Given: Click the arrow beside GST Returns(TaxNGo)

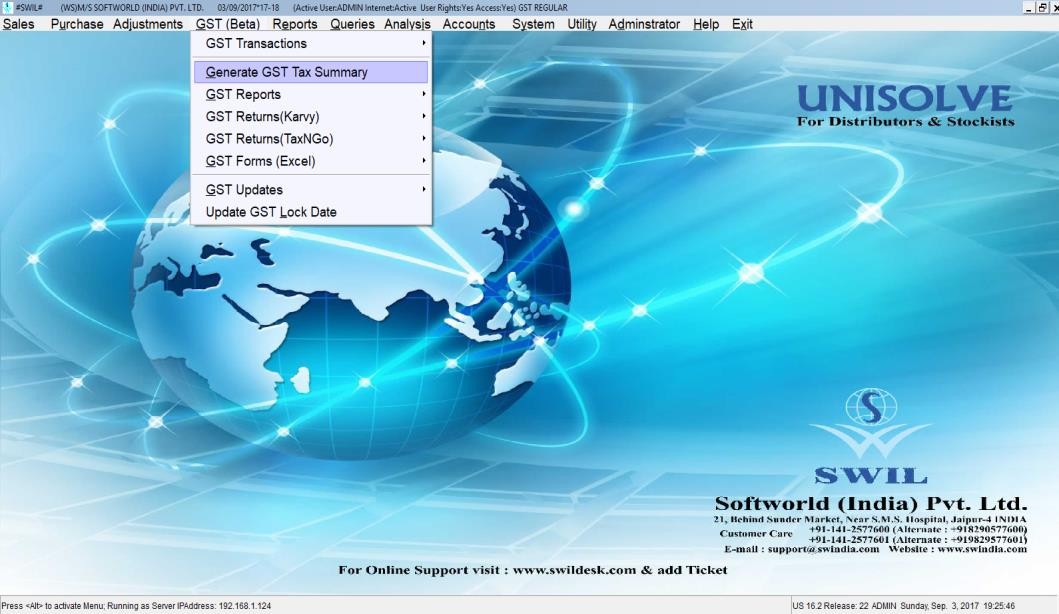Looking at the screenshot, I should (423, 138).
